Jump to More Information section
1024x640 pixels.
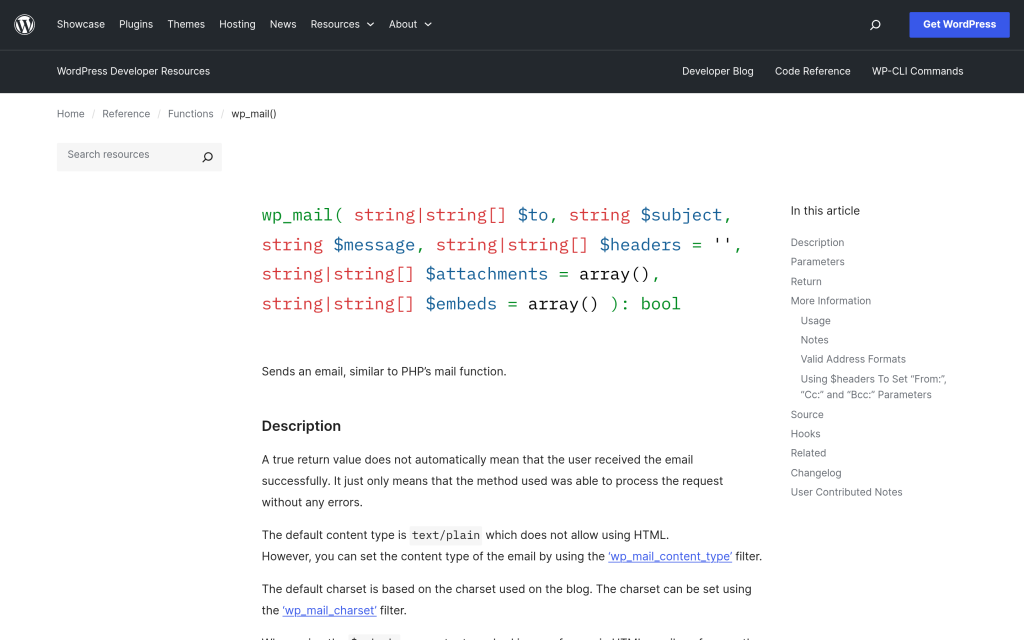point(831,301)
